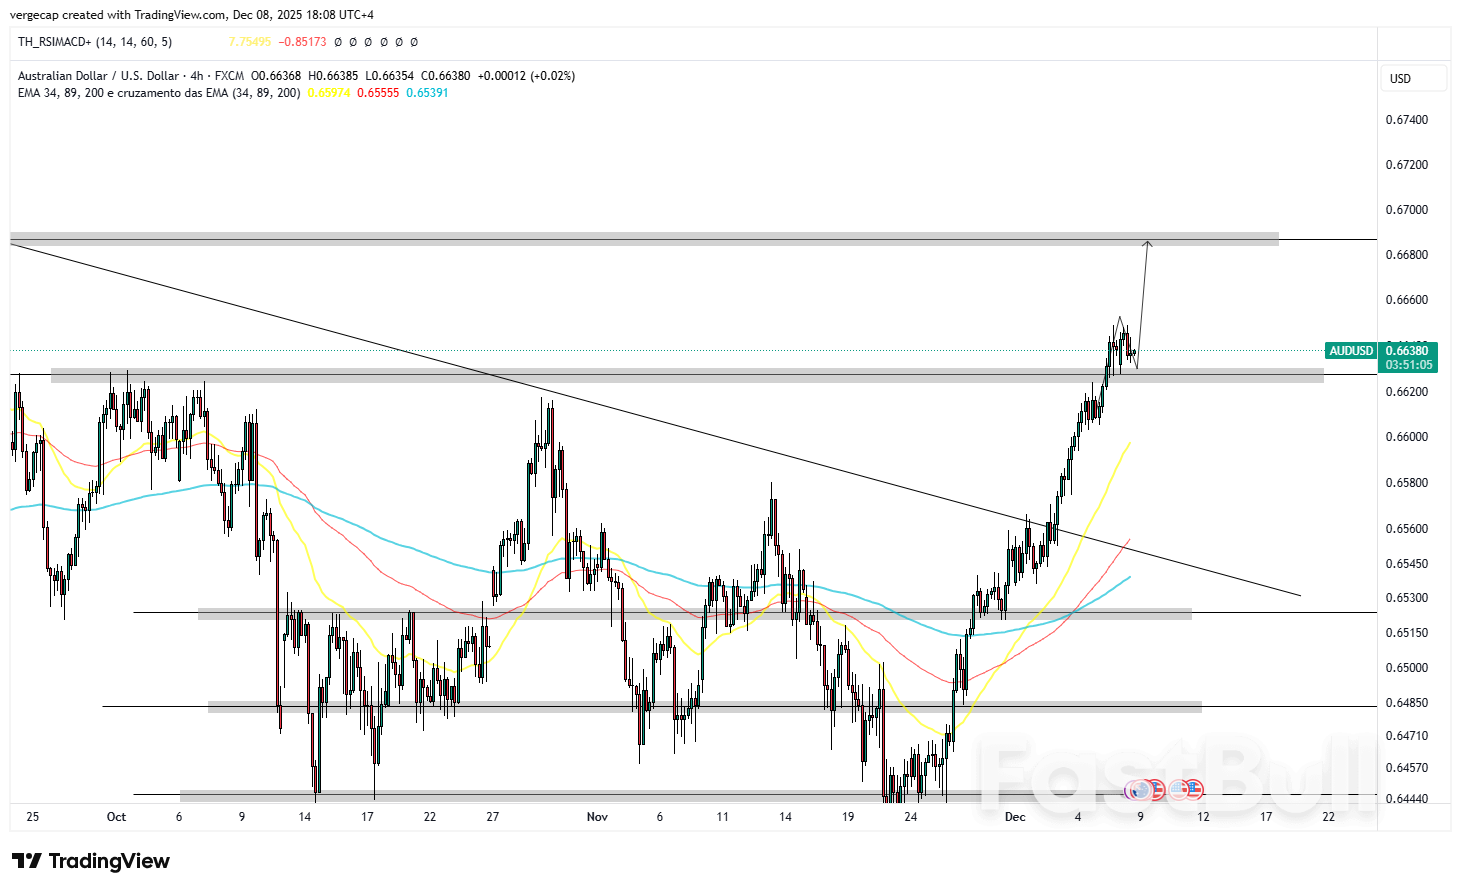Viewport: 1461px width, 891px height.
Task: Select the faded US event marker icon
Action: pyautogui.click(x=1178, y=789)
